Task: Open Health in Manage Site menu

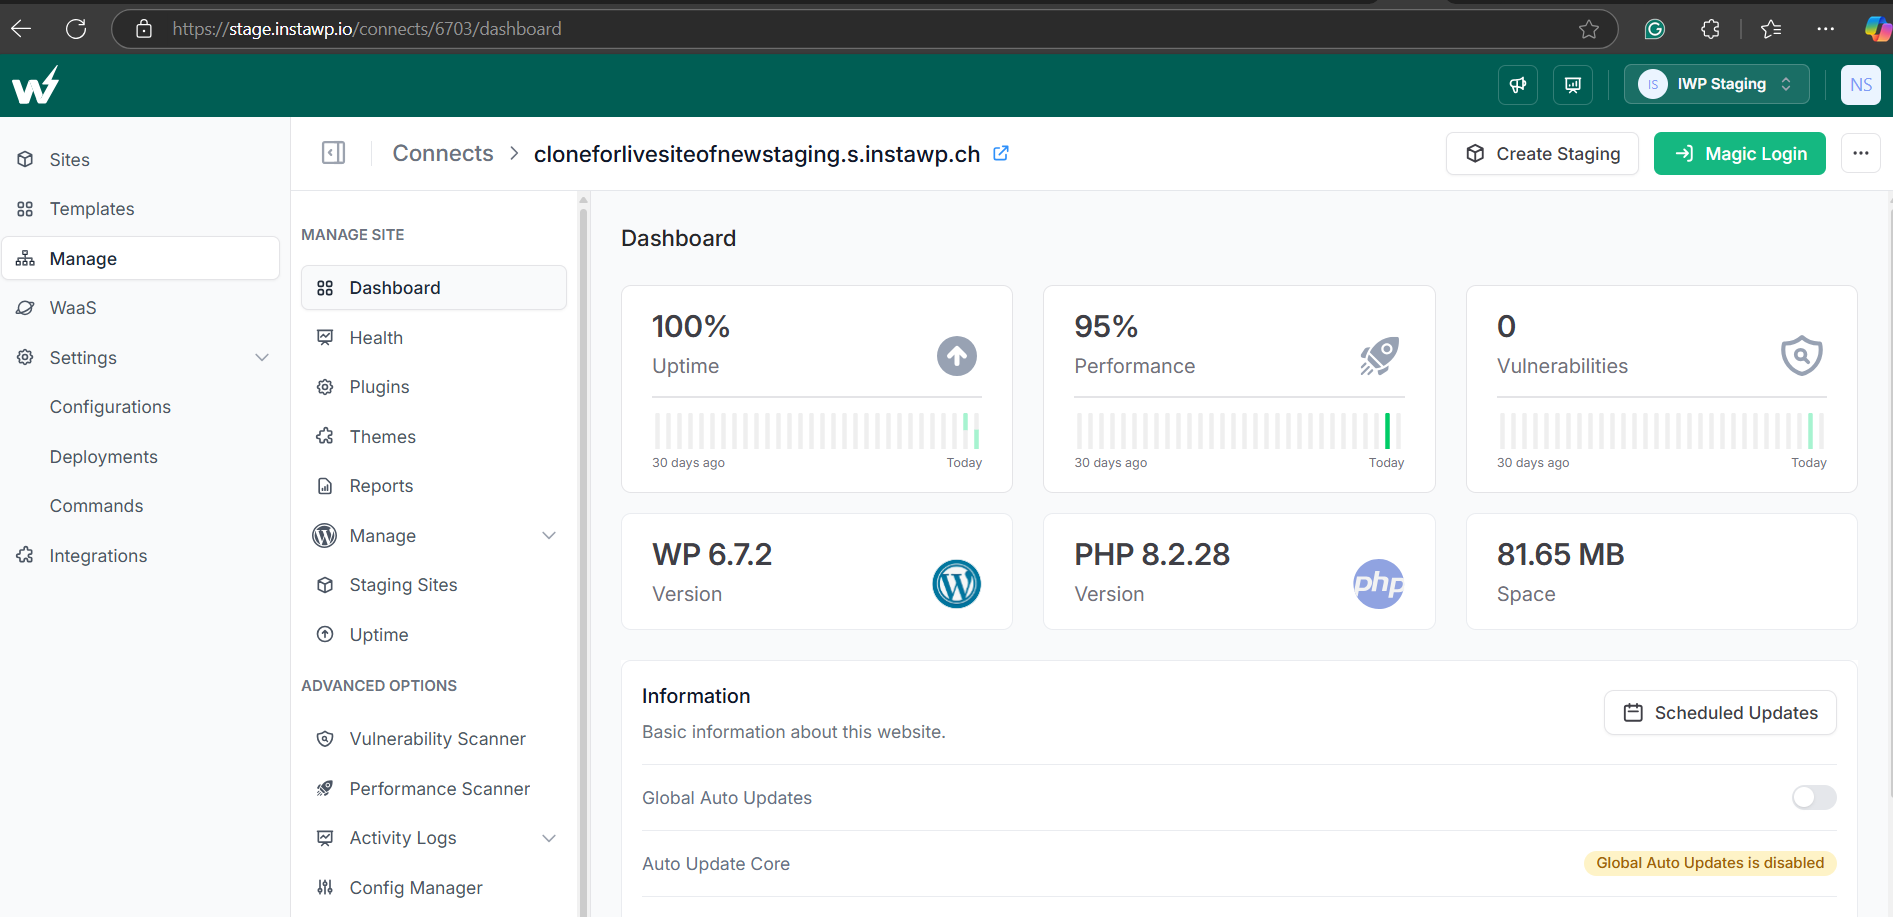Action: coord(434,338)
